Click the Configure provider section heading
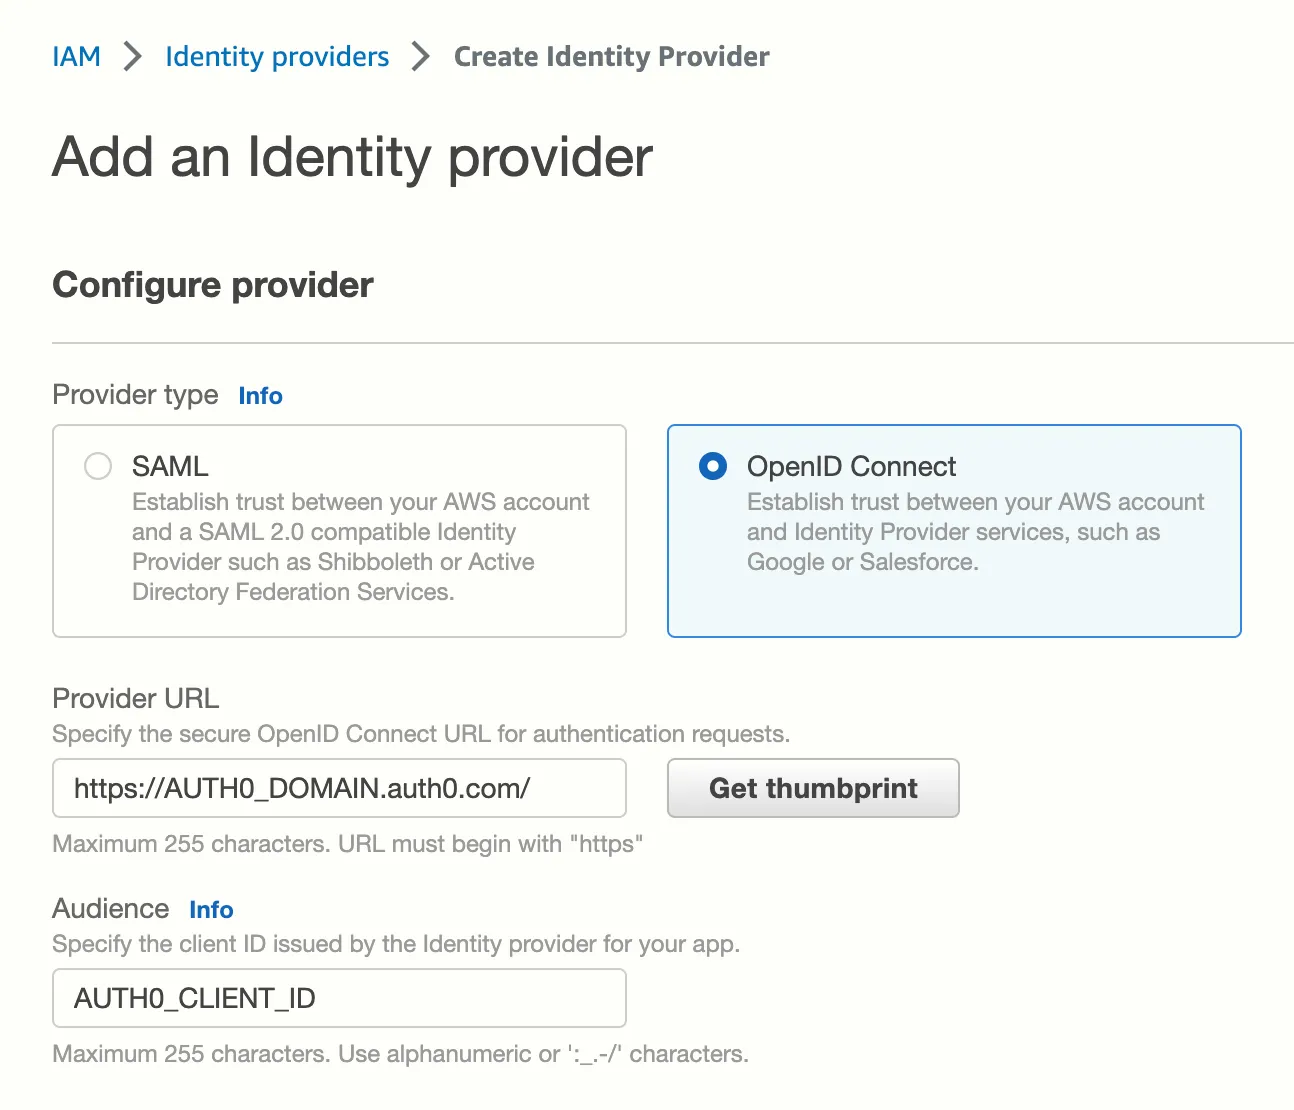1294x1110 pixels. click(212, 285)
